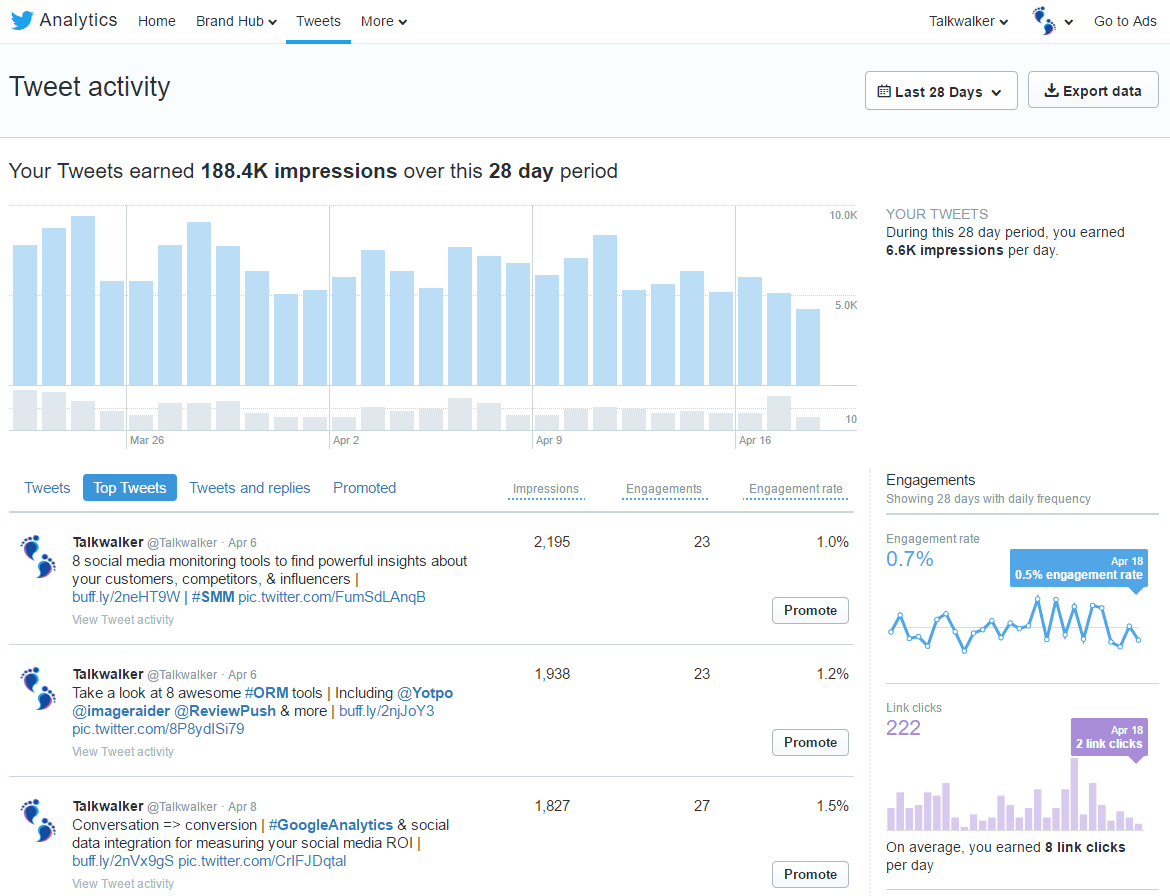The image size is (1170, 896).
Task: Click the Twitter bird logo
Action: pos(22,19)
